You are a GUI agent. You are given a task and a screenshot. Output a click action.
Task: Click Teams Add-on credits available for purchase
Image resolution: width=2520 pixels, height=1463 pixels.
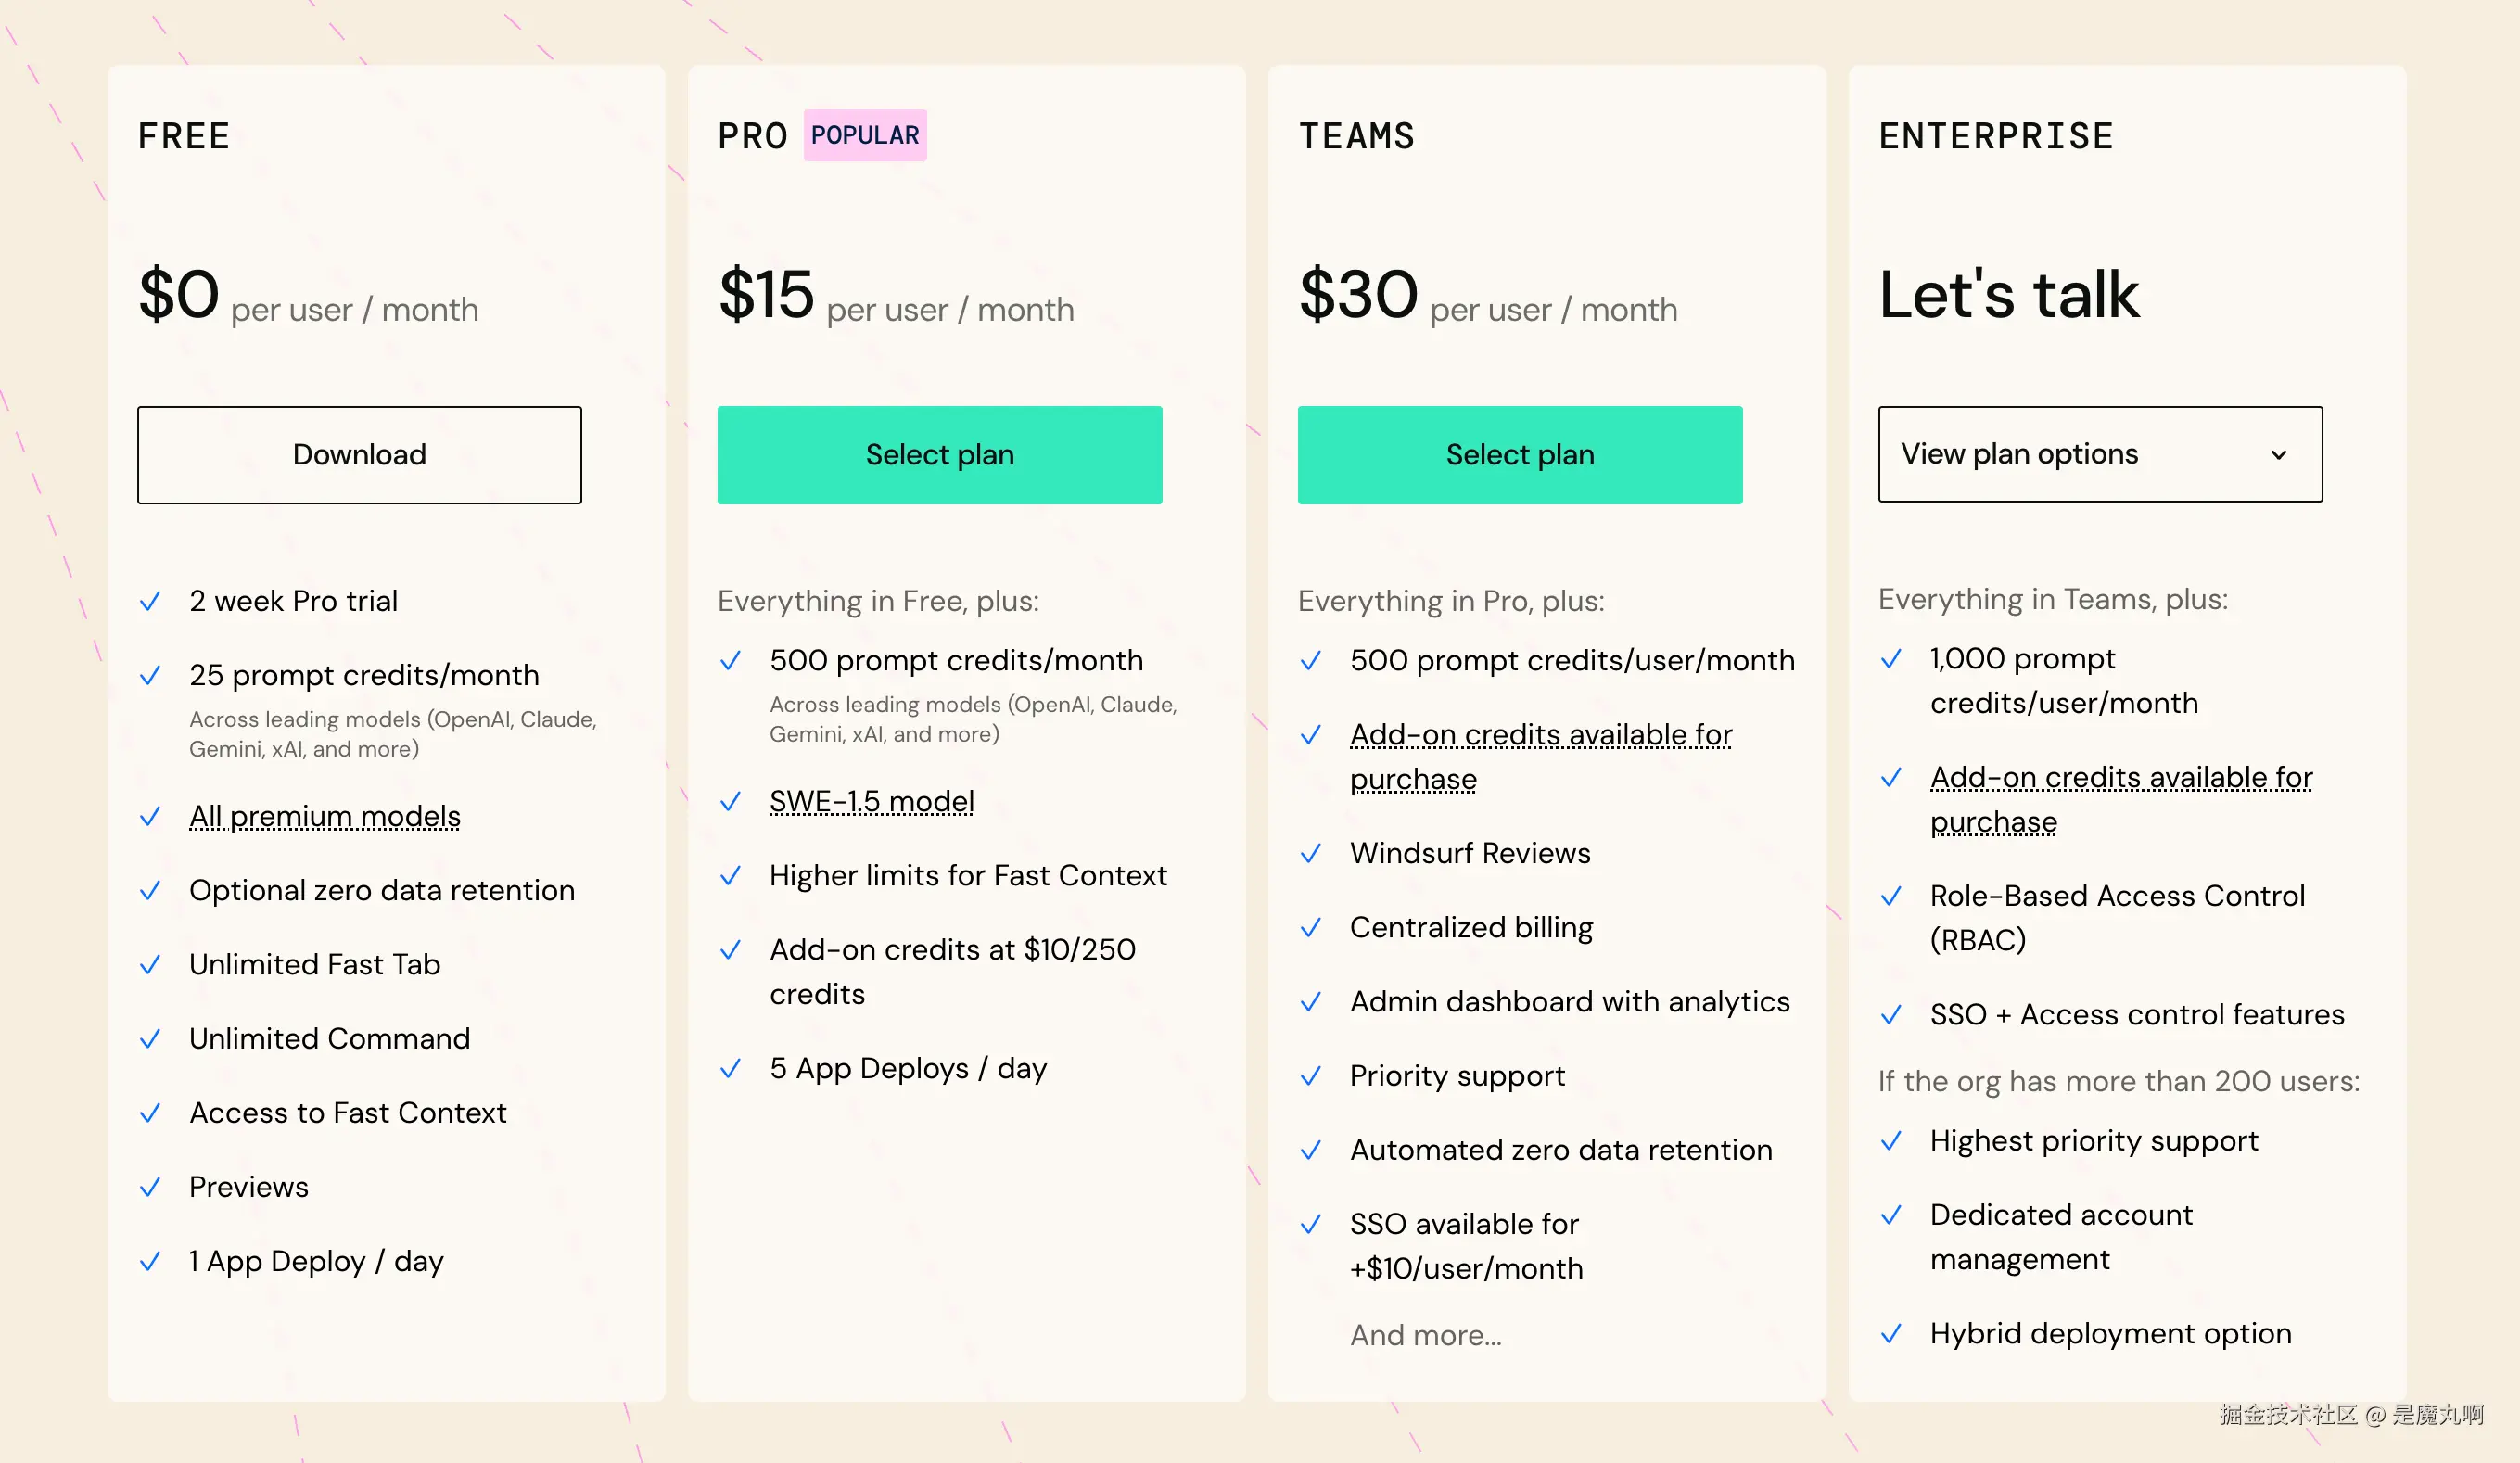[1540, 756]
